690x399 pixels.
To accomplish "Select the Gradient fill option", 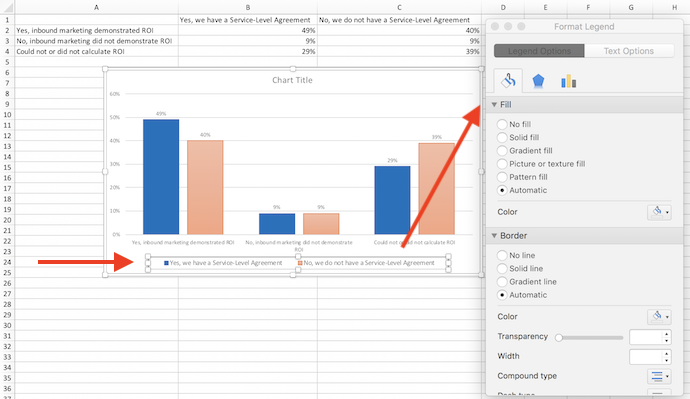I will [502, 151].
